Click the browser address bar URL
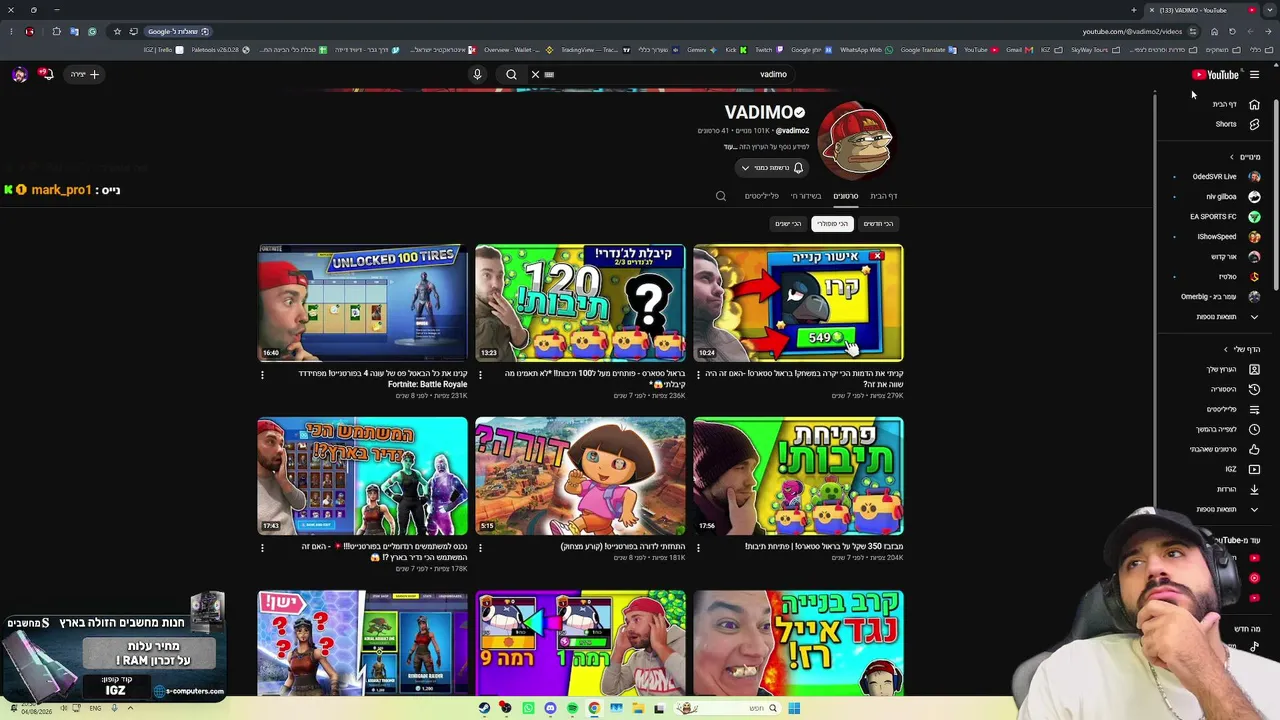 tap(1132, 31)
